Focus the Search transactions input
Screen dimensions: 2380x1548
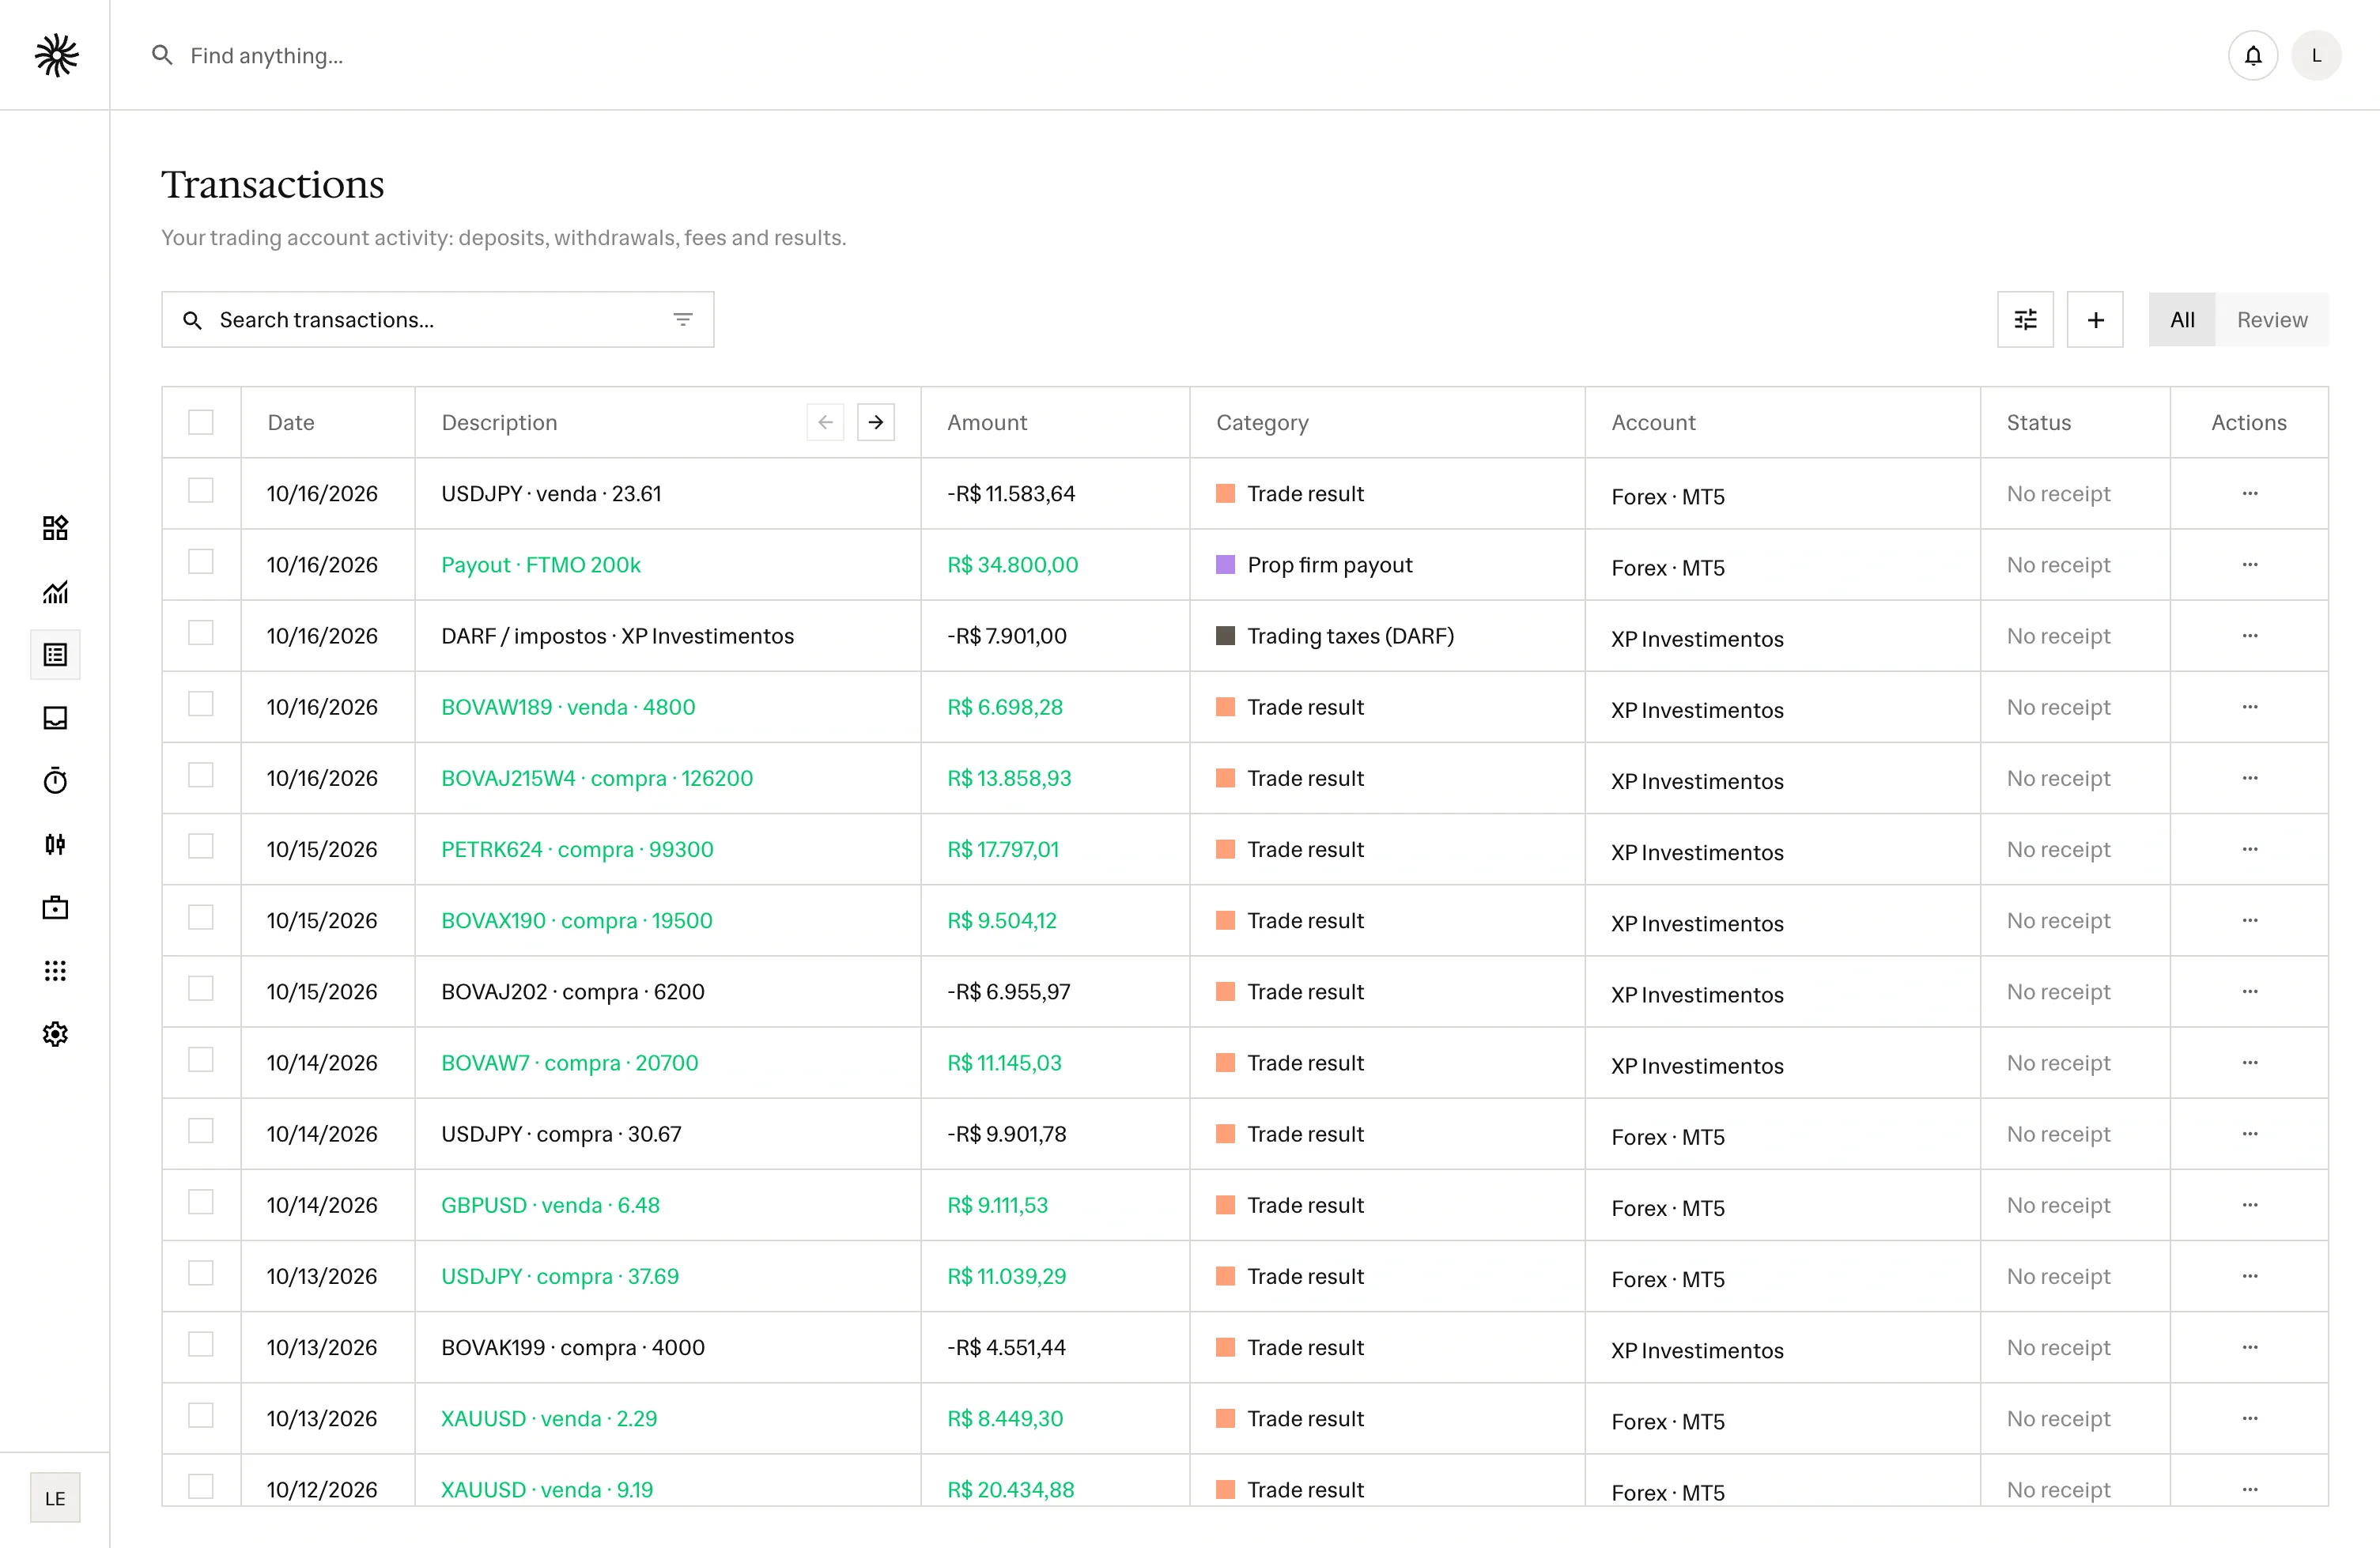coord(437,320)
